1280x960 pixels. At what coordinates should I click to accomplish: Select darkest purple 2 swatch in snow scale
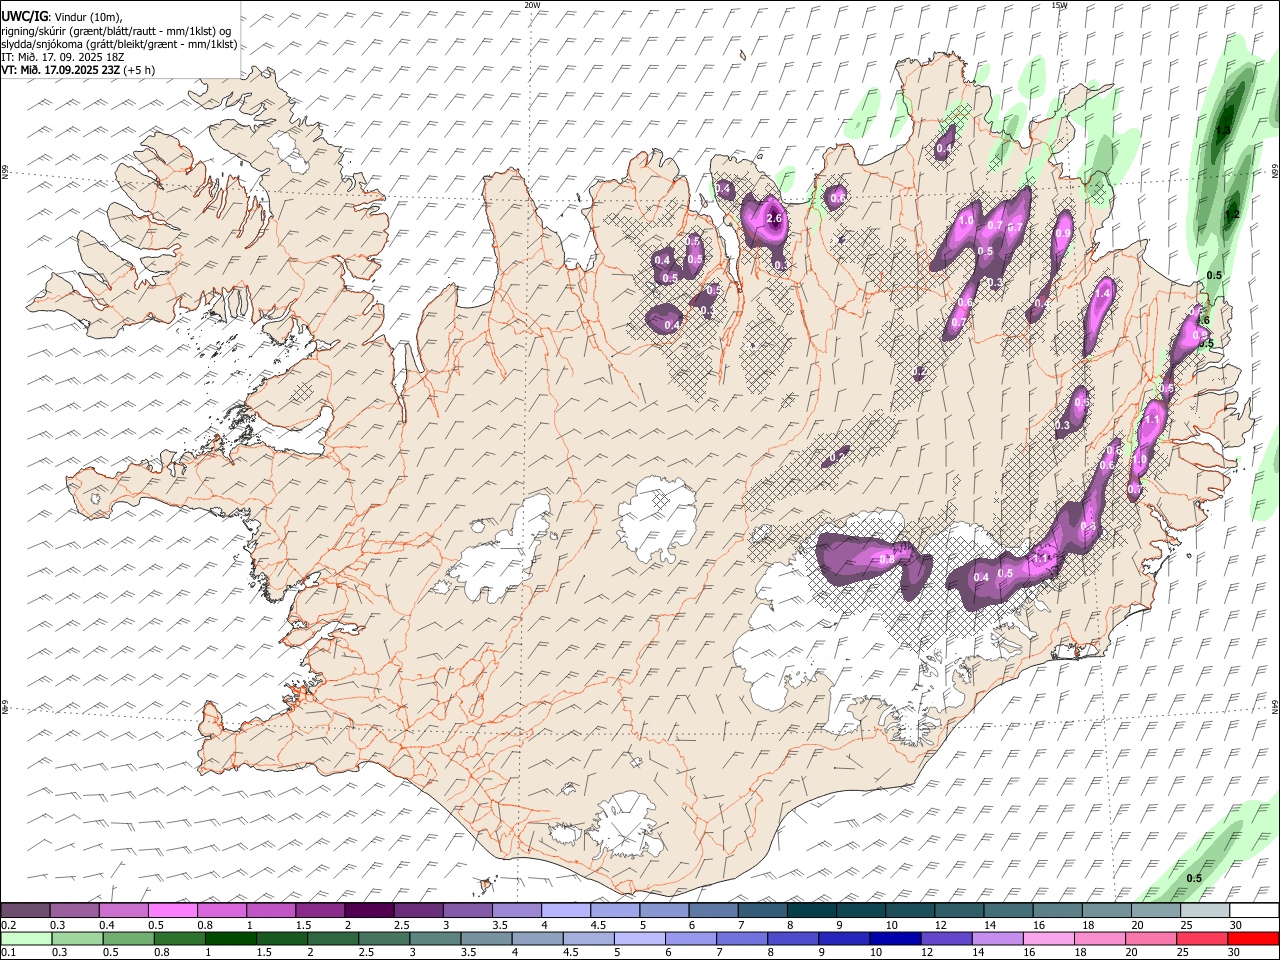(369, 910)
